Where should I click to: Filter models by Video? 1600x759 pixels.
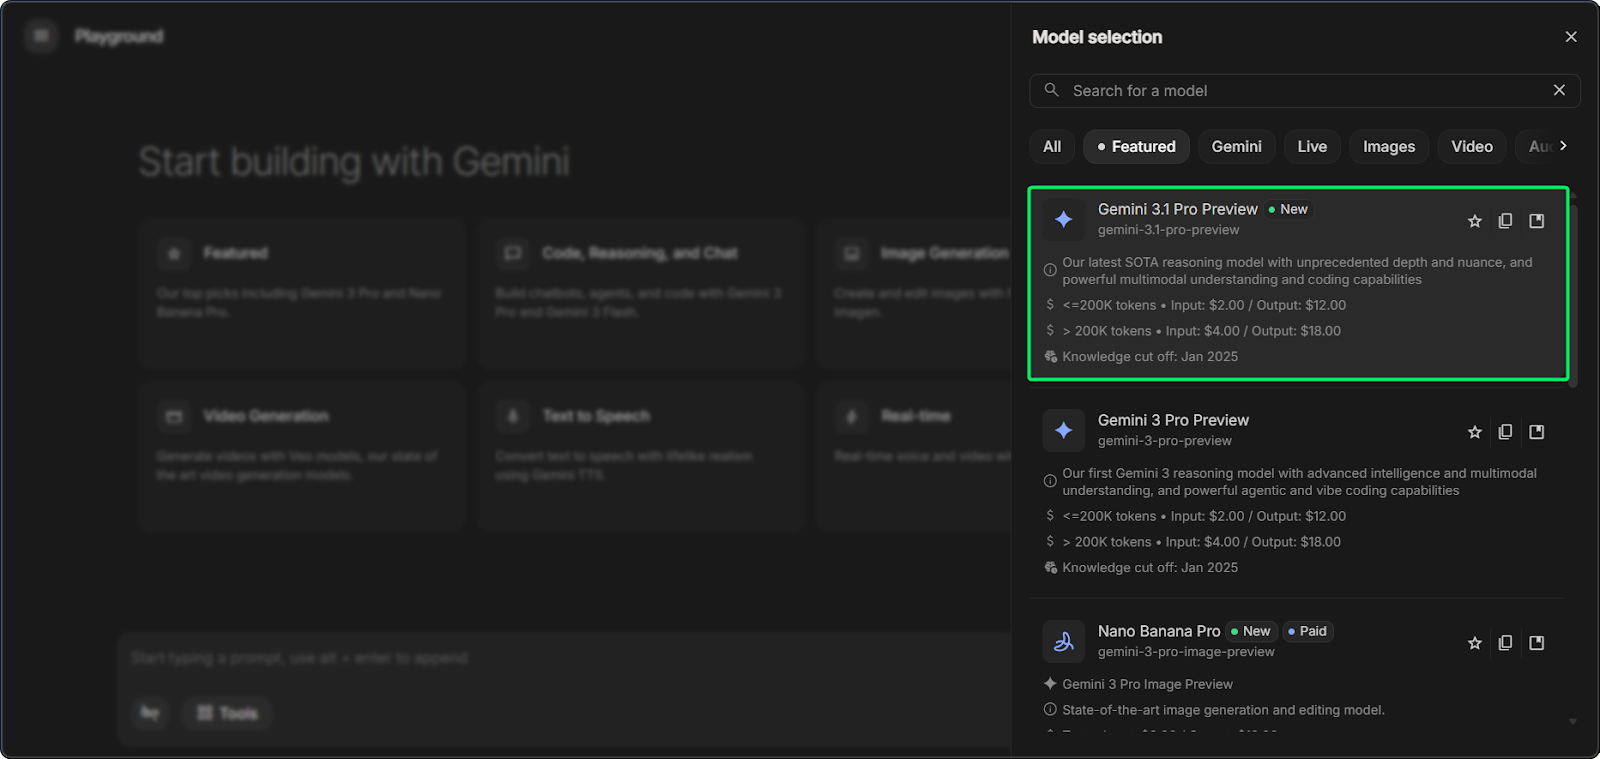coord(1472,147)
